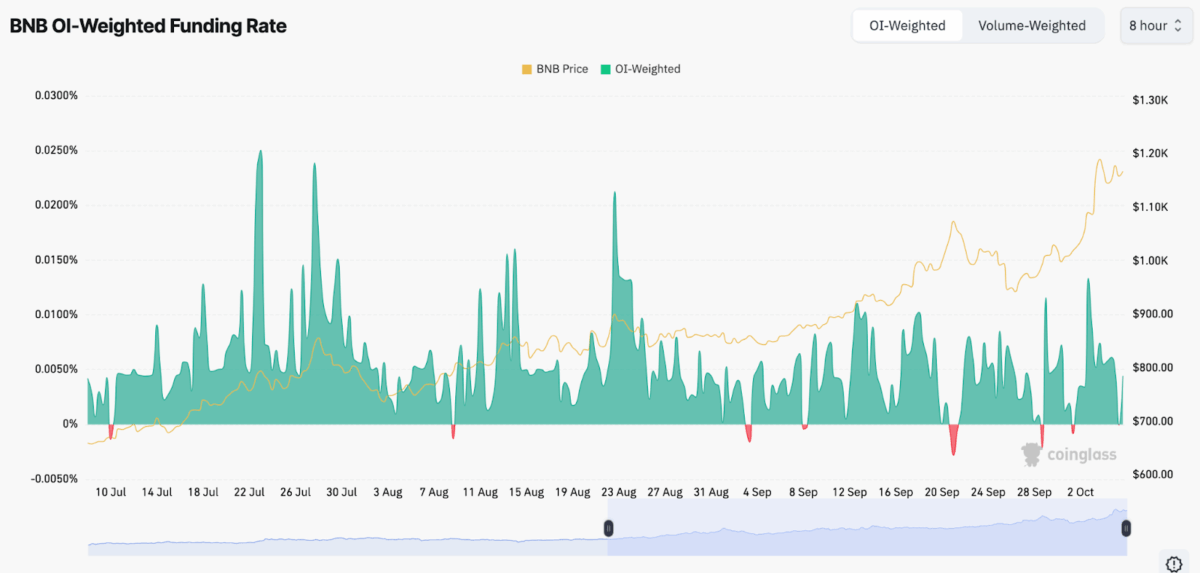Click the 2 Oct date label

tap(1081, 492)
